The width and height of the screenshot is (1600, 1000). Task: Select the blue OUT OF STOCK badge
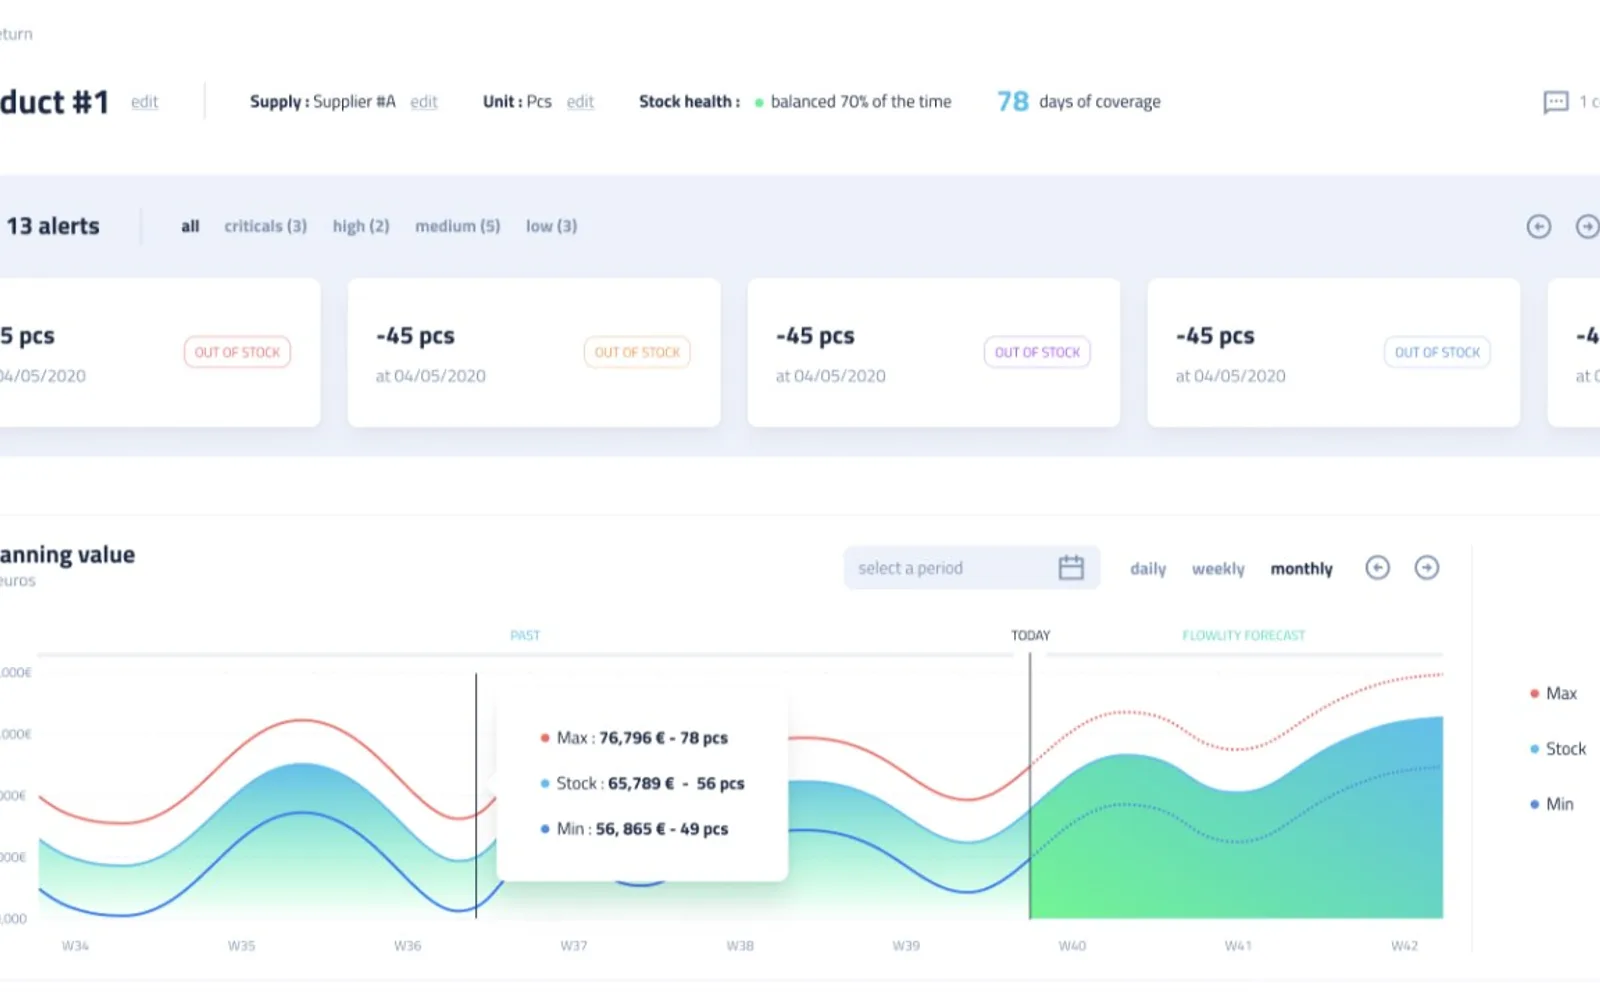[x=1437, y=352]
